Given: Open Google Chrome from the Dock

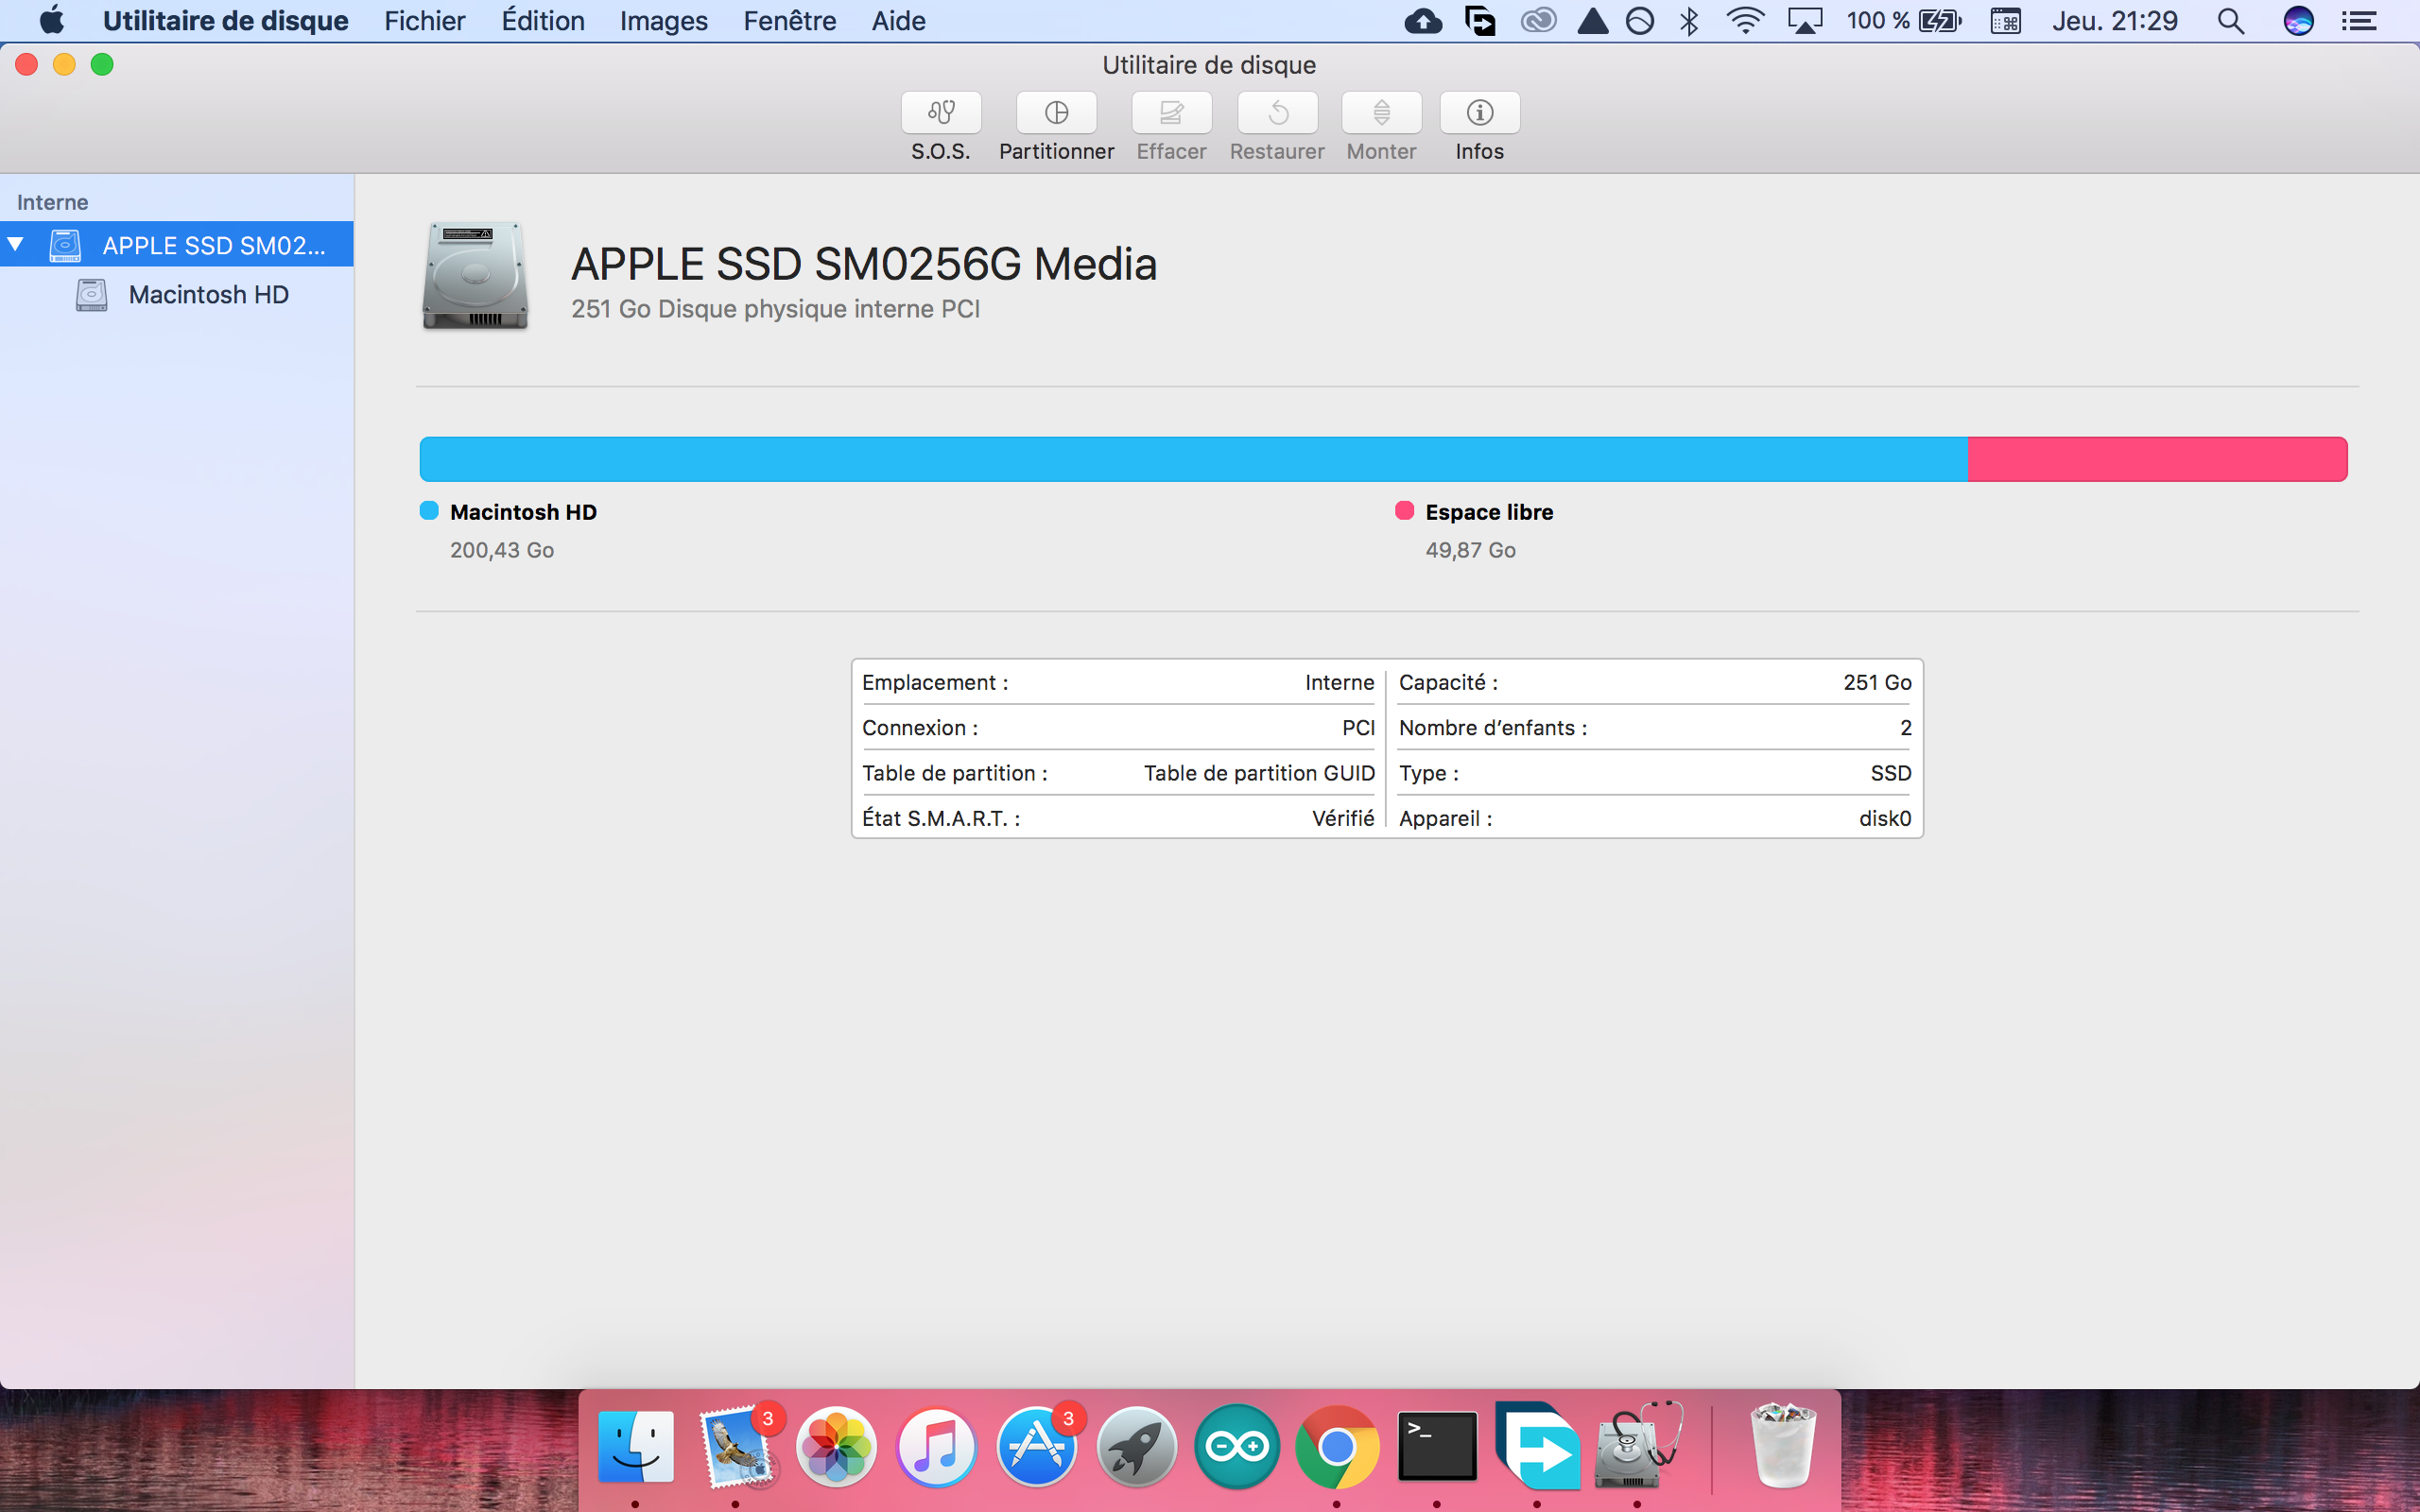Looking at the screenshot, I should coord(1337,1446).
